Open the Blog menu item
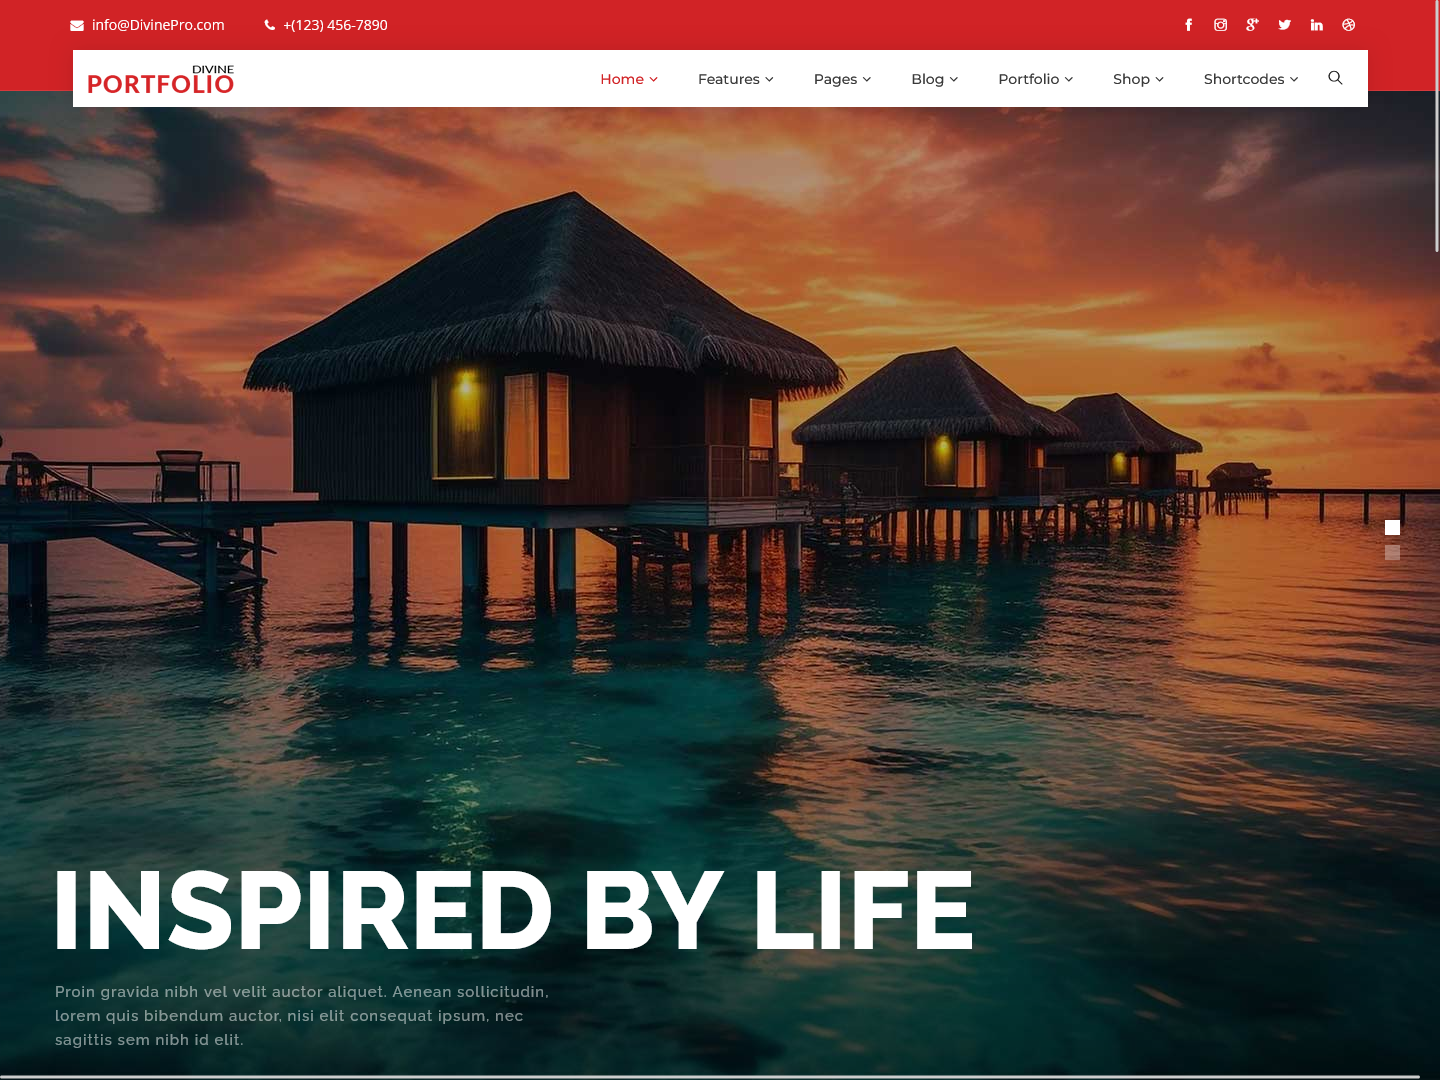 coord(934,79)
